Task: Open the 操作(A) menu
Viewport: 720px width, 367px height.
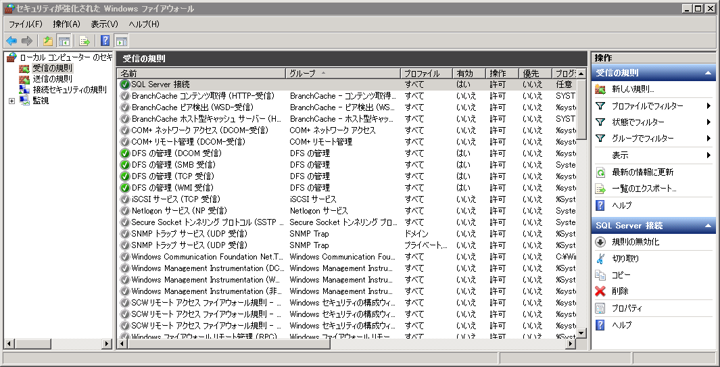Action: tap(67, 24)
